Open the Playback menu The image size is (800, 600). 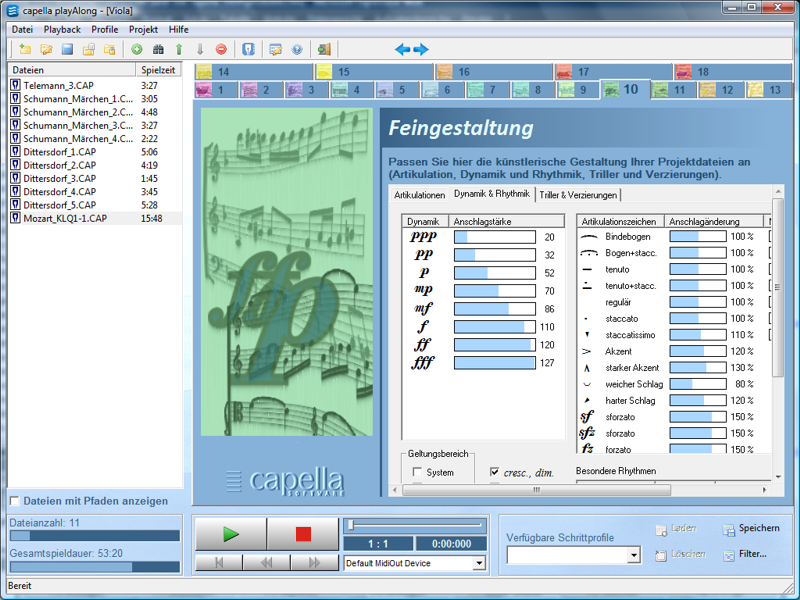(x=62, y=30)
